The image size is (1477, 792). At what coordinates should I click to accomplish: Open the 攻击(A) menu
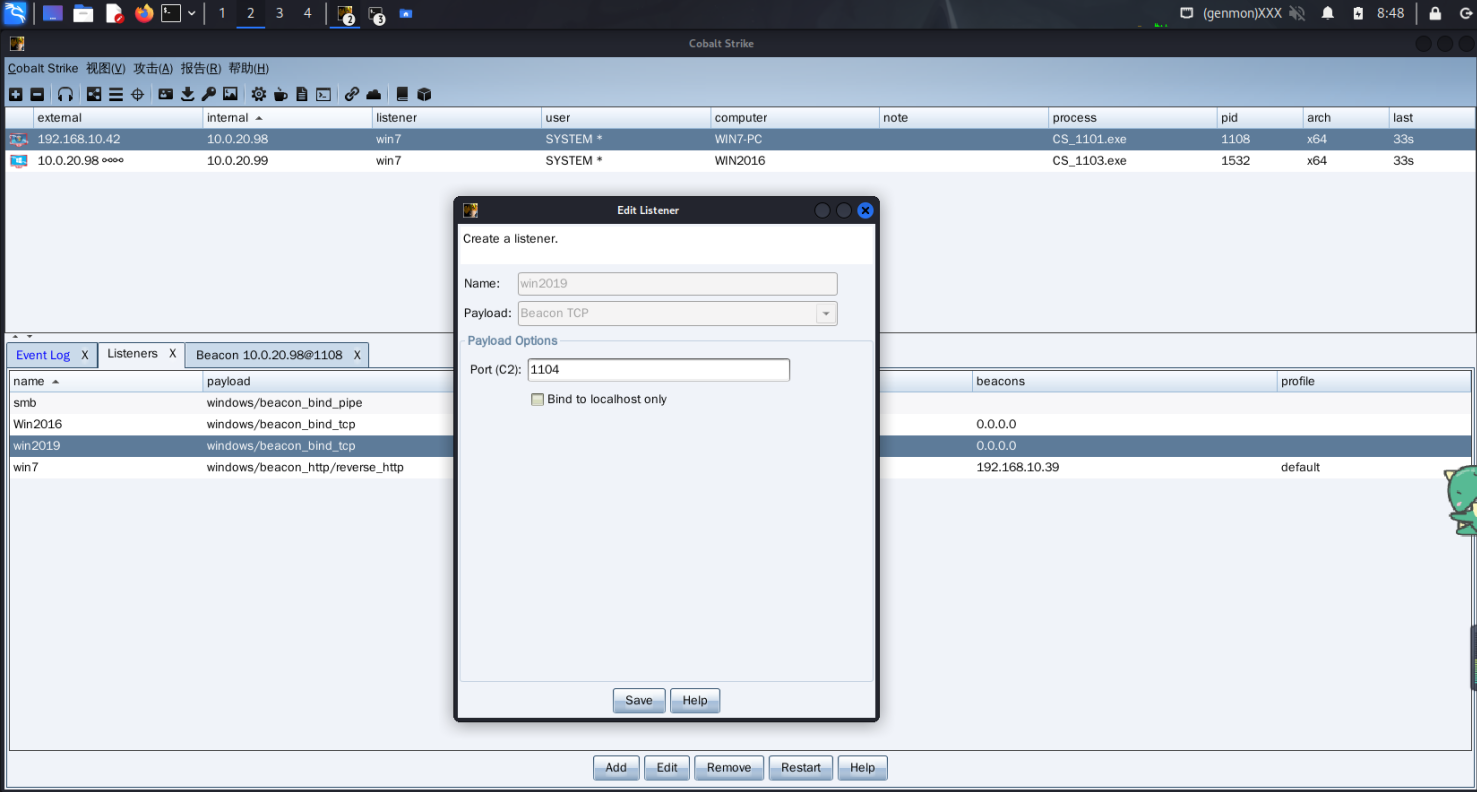153,68
